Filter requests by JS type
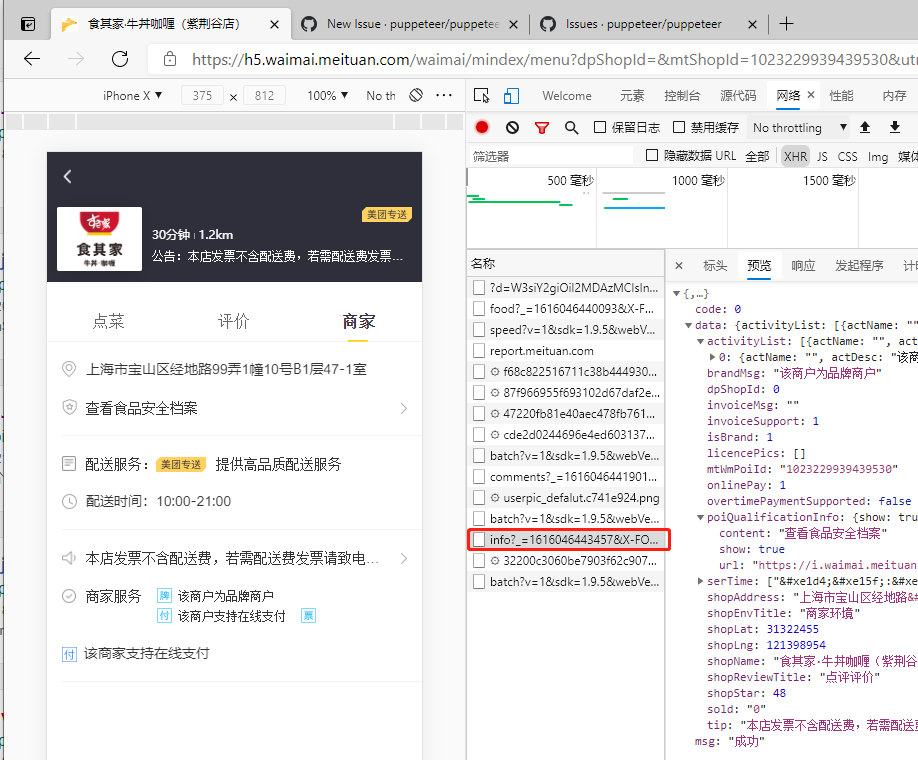Viewport: 918px width, 760px height. tap(822, 156)
